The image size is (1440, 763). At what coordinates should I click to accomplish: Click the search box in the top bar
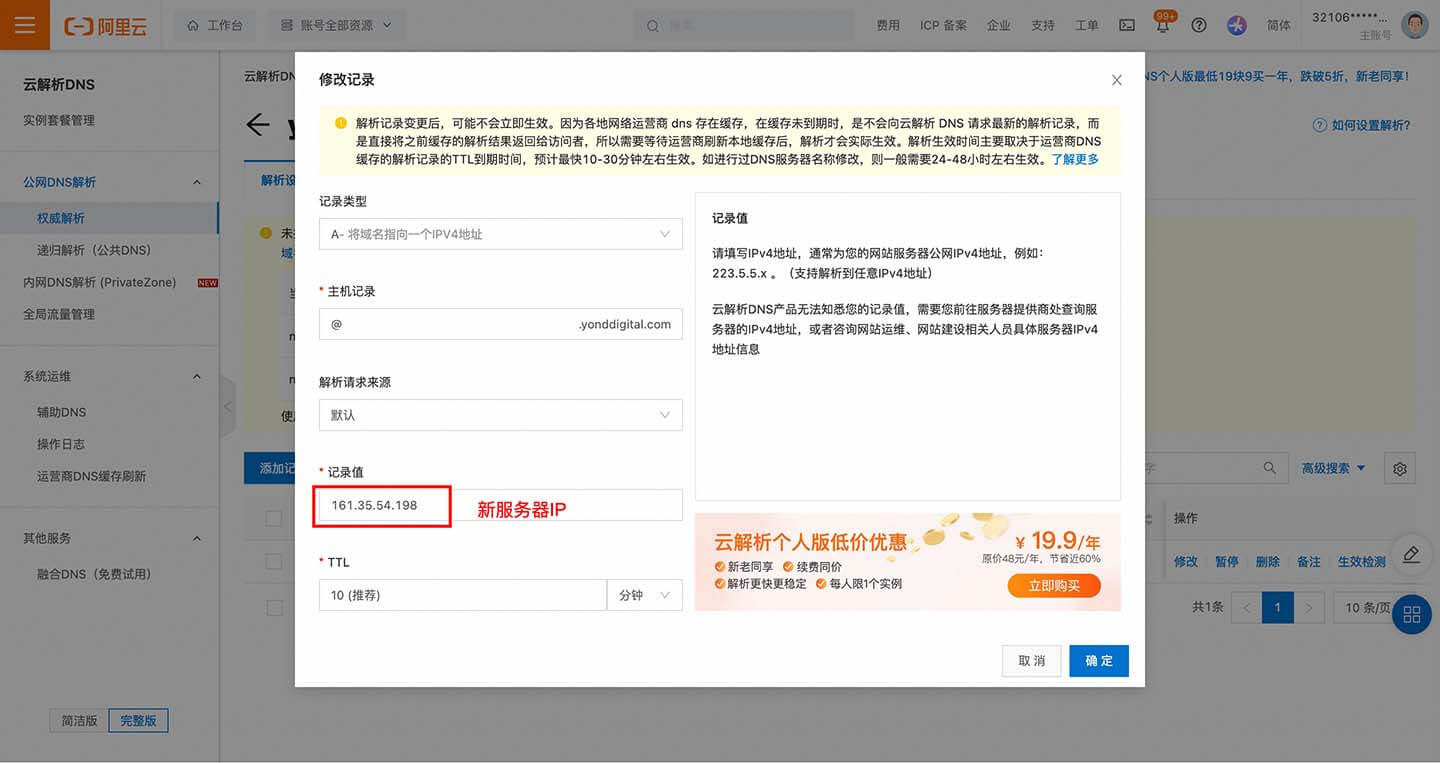[744, 26]
